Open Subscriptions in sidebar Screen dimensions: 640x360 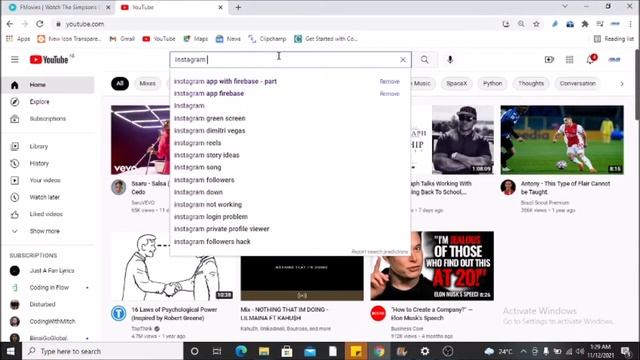point(48,119)
